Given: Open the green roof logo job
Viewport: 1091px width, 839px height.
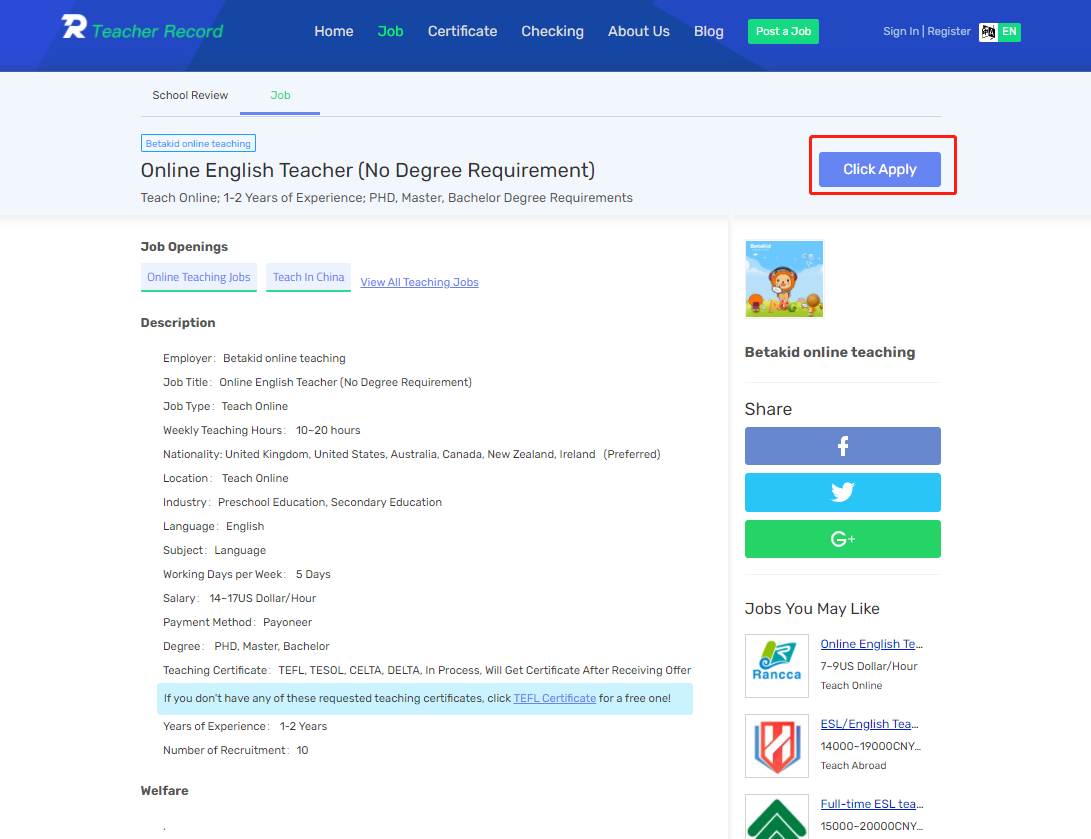Looking at the screenshot, I should (777, 817).
